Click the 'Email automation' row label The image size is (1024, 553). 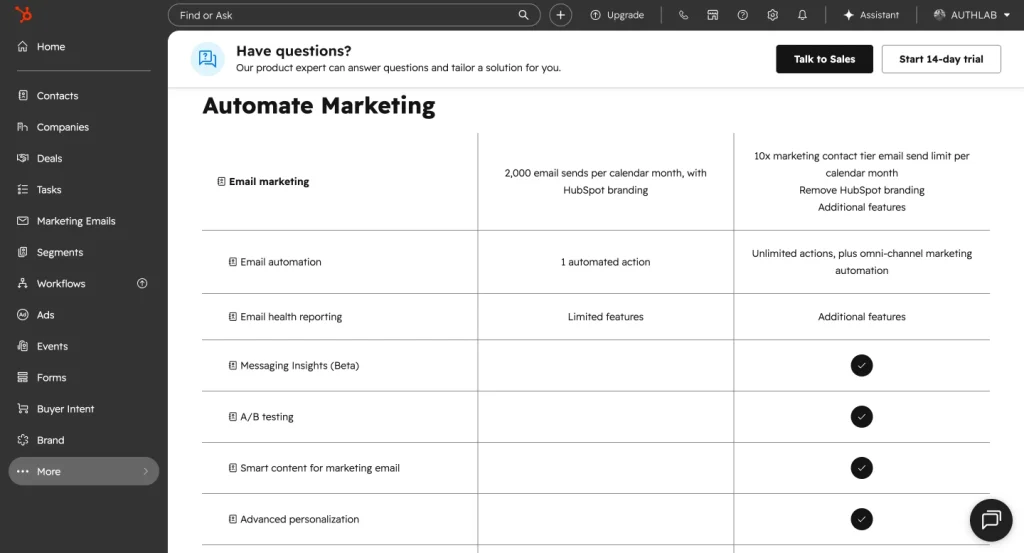(281, 262)
